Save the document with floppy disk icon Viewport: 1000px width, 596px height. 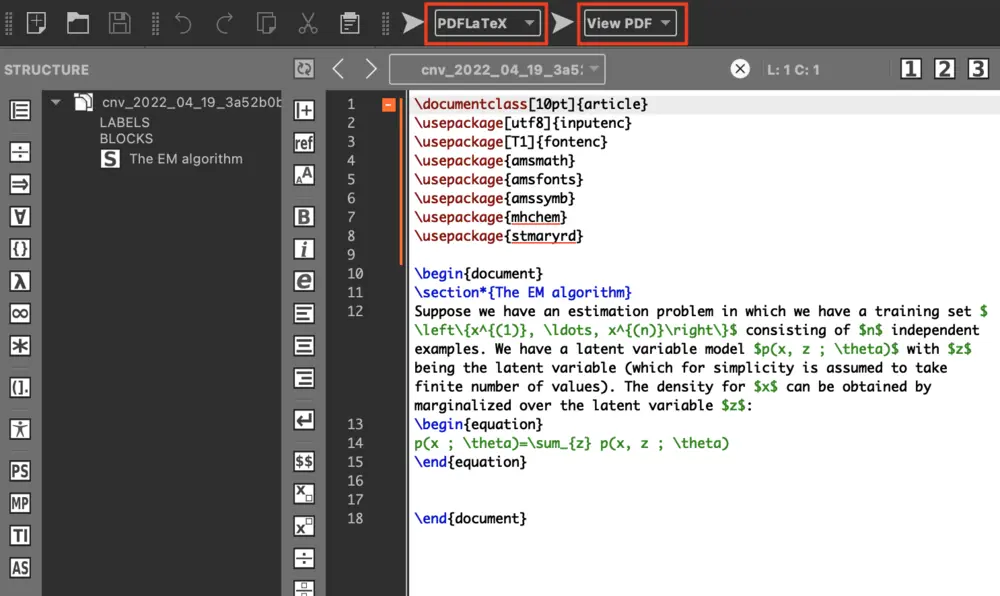coord(119,24)
